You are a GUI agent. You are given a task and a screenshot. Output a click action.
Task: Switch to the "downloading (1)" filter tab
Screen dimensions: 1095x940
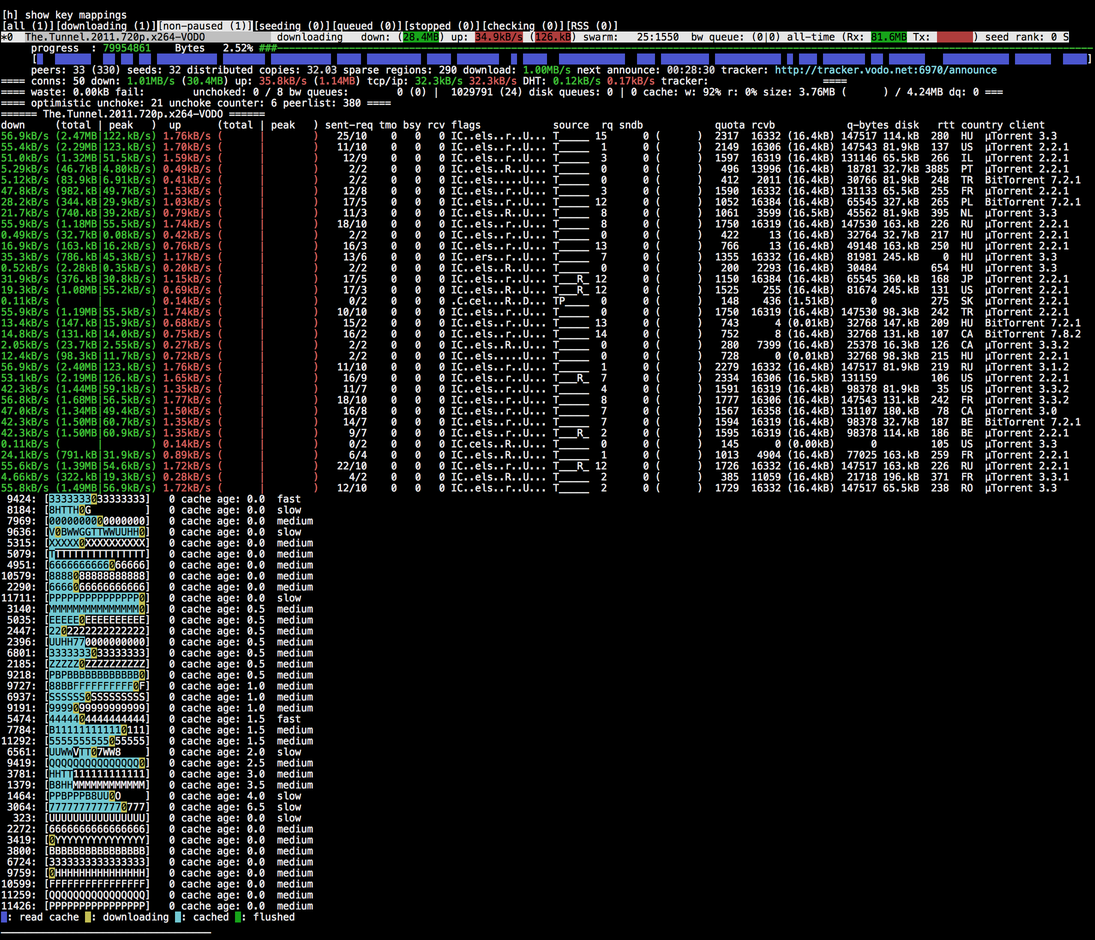pos(106,26)
